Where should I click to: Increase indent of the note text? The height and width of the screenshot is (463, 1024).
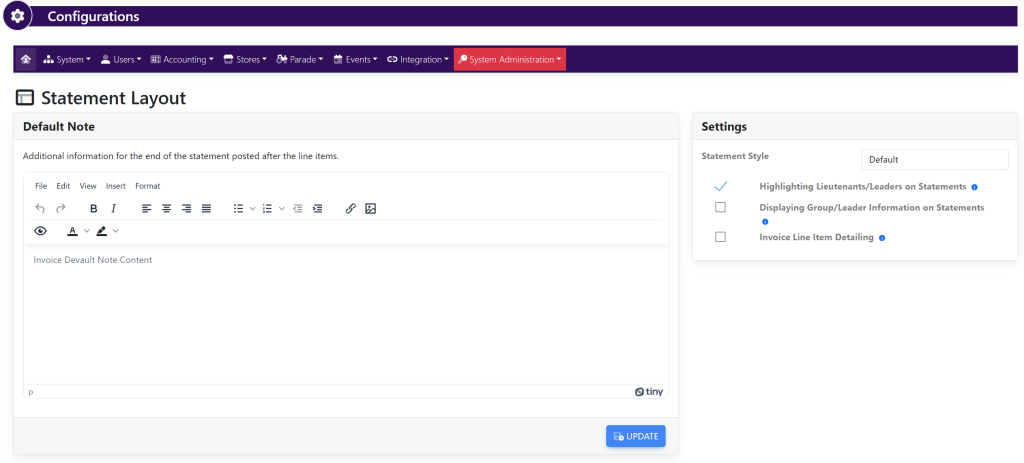click(318, 208)
